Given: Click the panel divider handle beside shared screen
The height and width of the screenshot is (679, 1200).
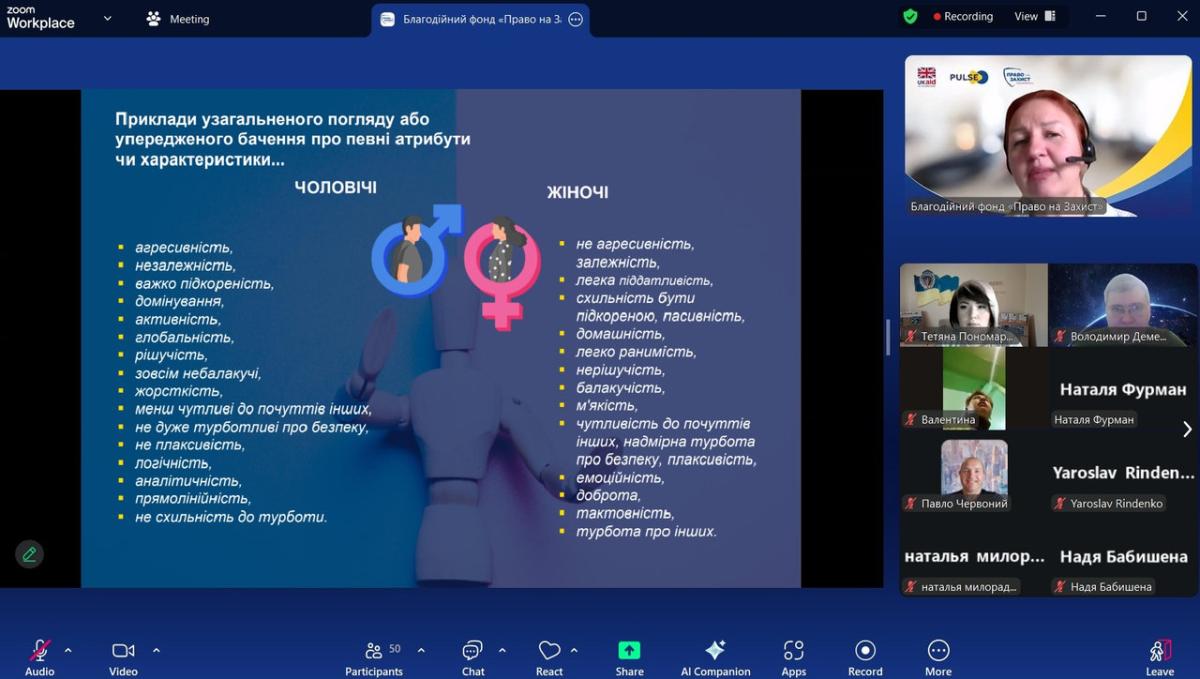Looking at the screenshot, I should (888, 338).
